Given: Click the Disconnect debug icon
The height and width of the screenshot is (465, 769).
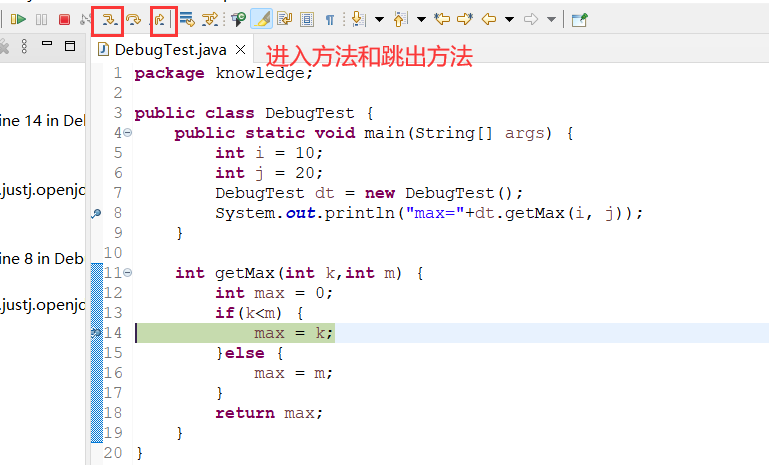Looking at the screenshot, I should tap(86, 20).
